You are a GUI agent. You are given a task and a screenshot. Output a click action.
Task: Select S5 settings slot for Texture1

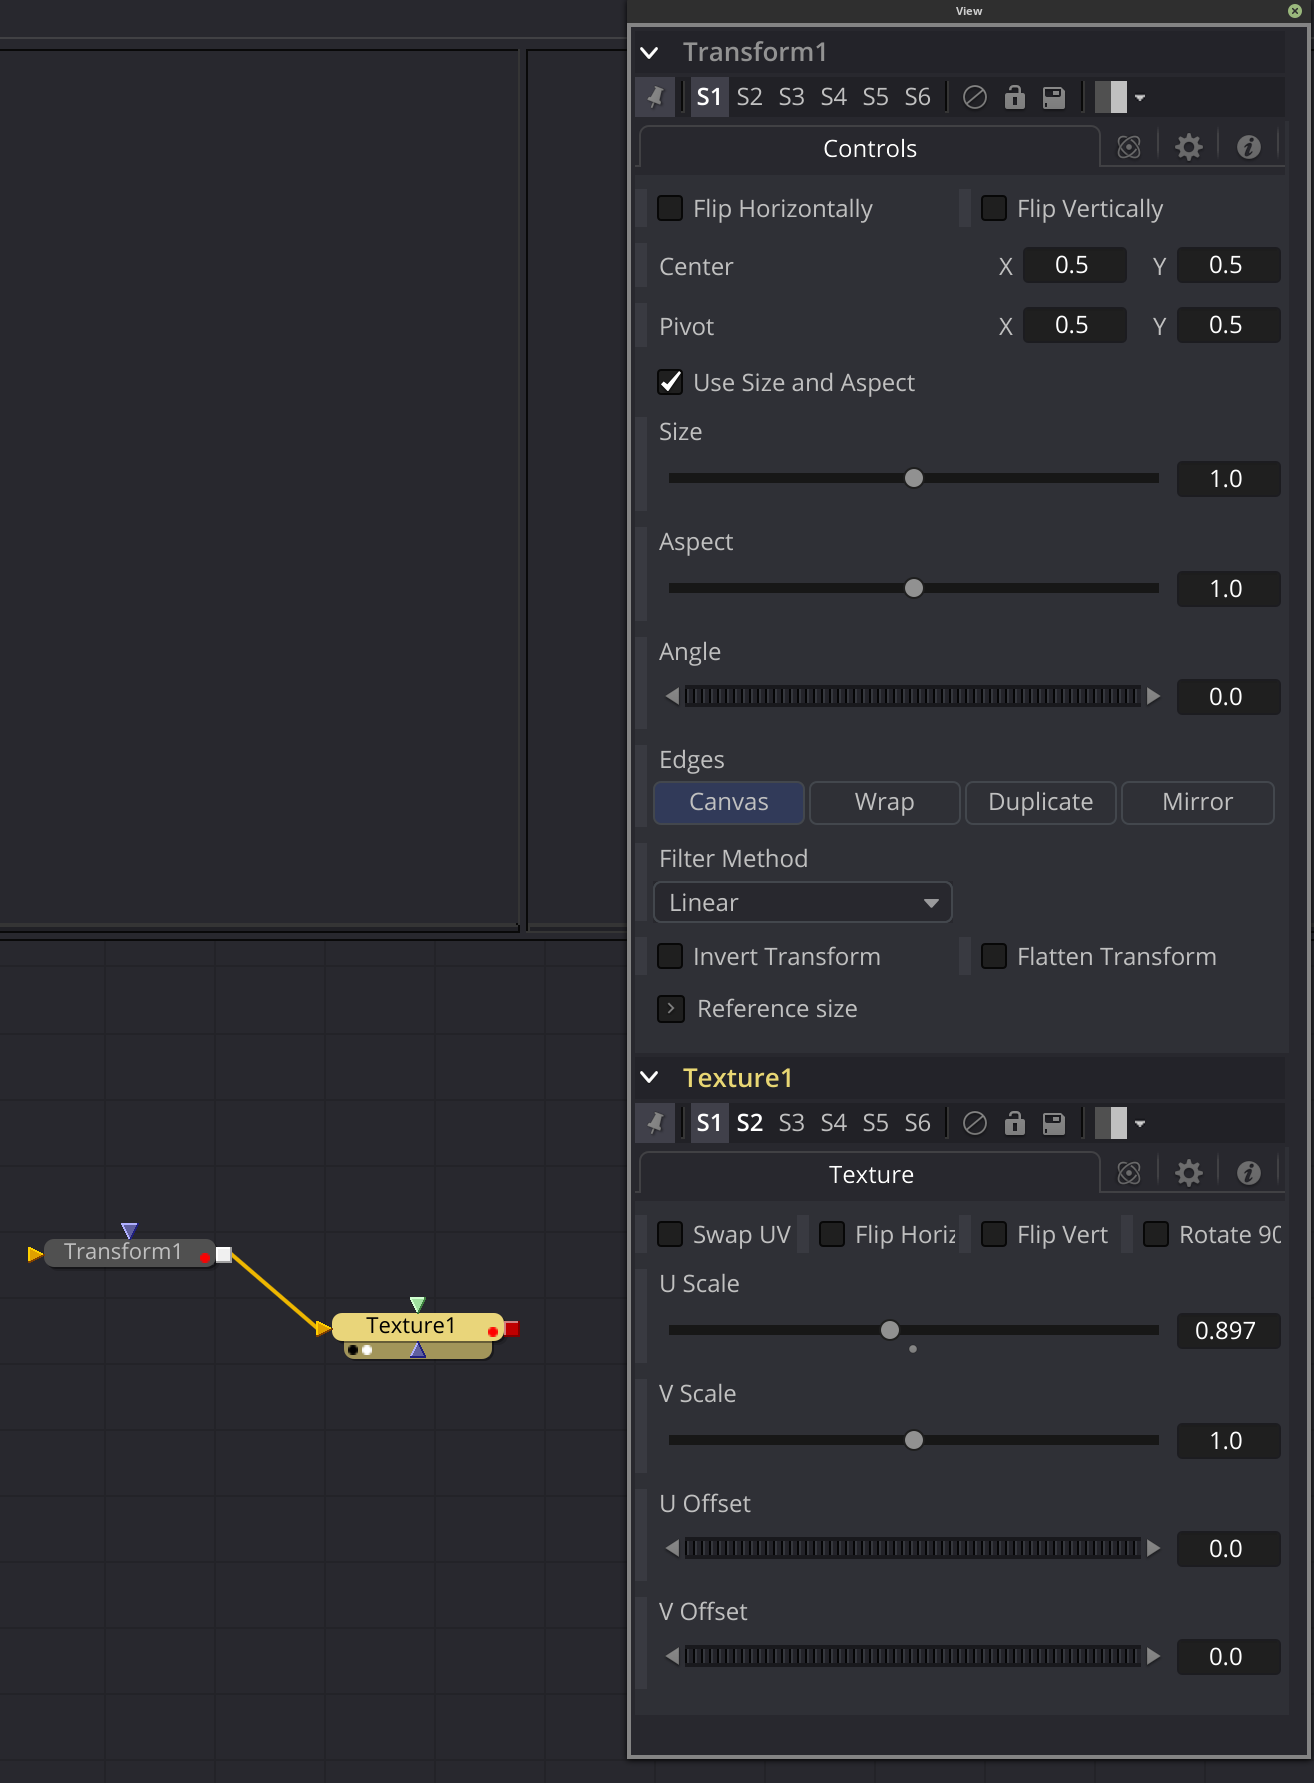(875, 1123)
